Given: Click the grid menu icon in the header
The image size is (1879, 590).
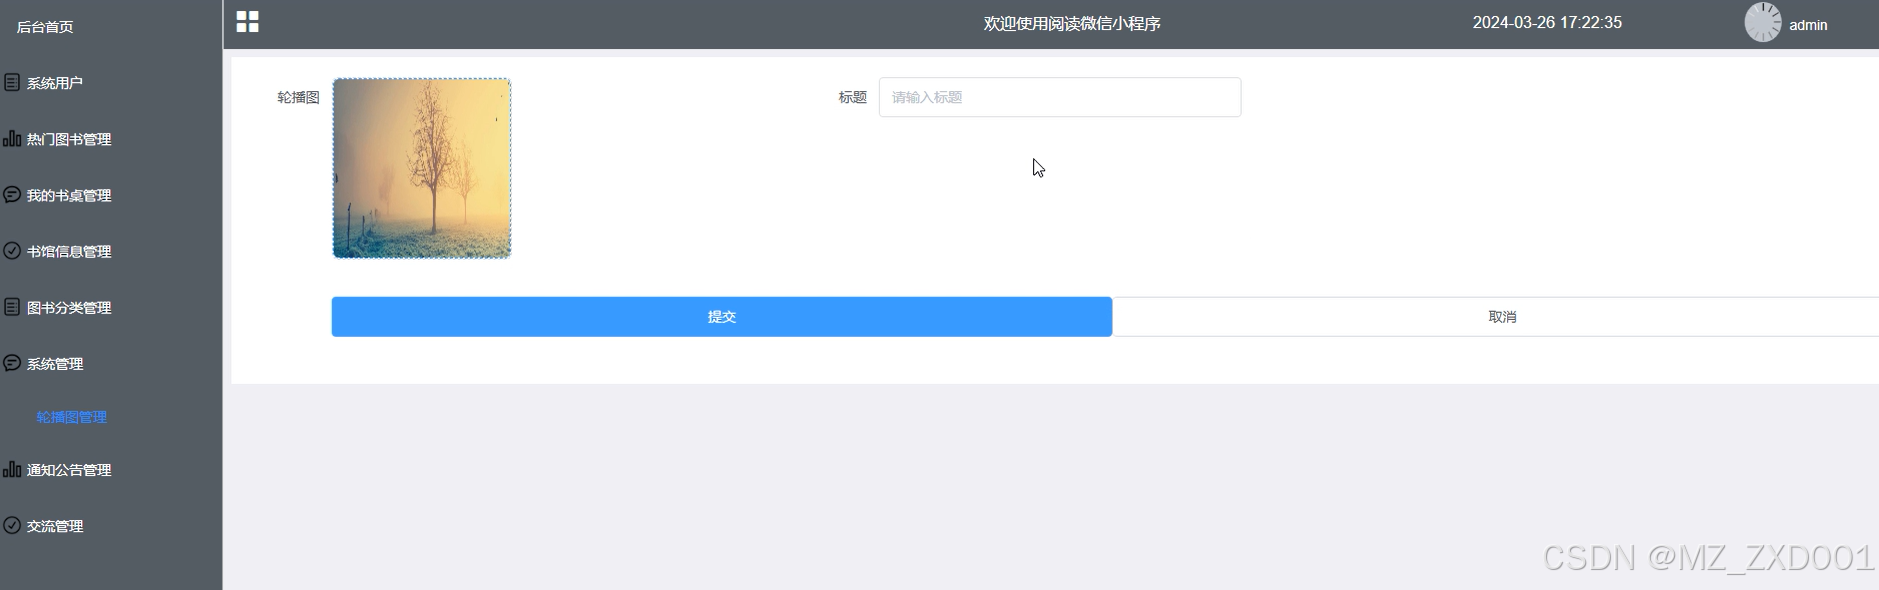Looking at the screenshot, I should [x=247, y=22].
